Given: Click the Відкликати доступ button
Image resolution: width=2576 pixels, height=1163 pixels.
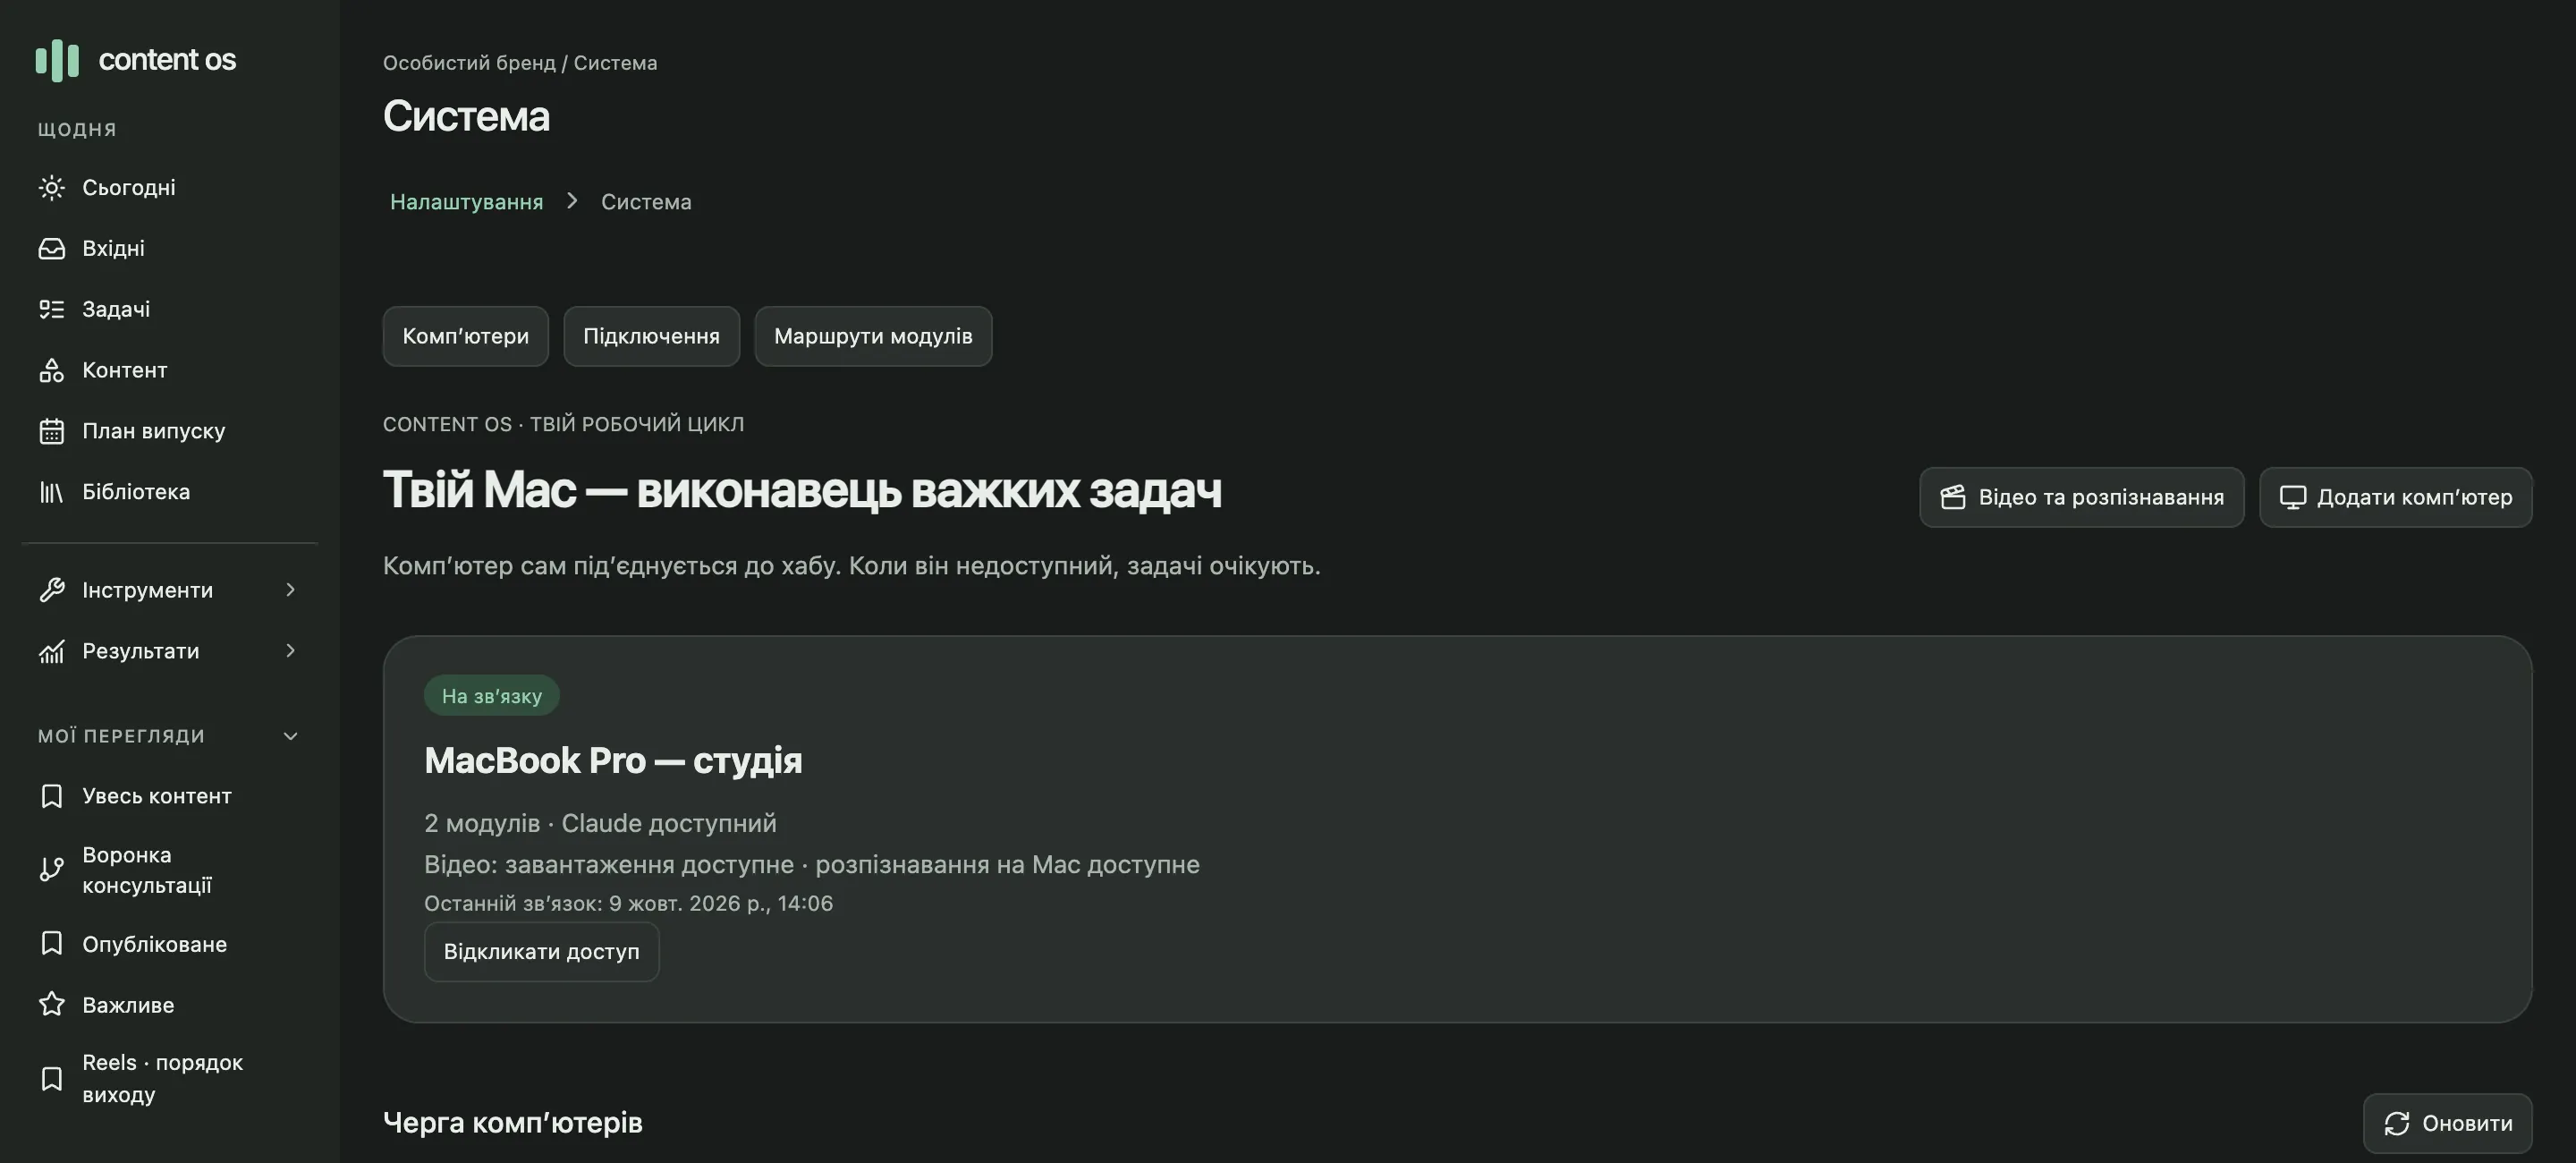Looking at the screenshot, I should click(541, 952).
